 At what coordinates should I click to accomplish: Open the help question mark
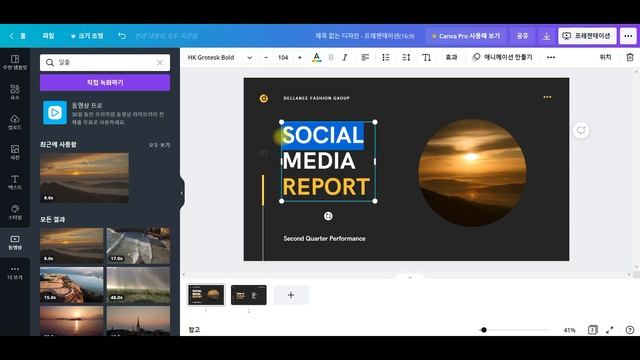point(630,330)
